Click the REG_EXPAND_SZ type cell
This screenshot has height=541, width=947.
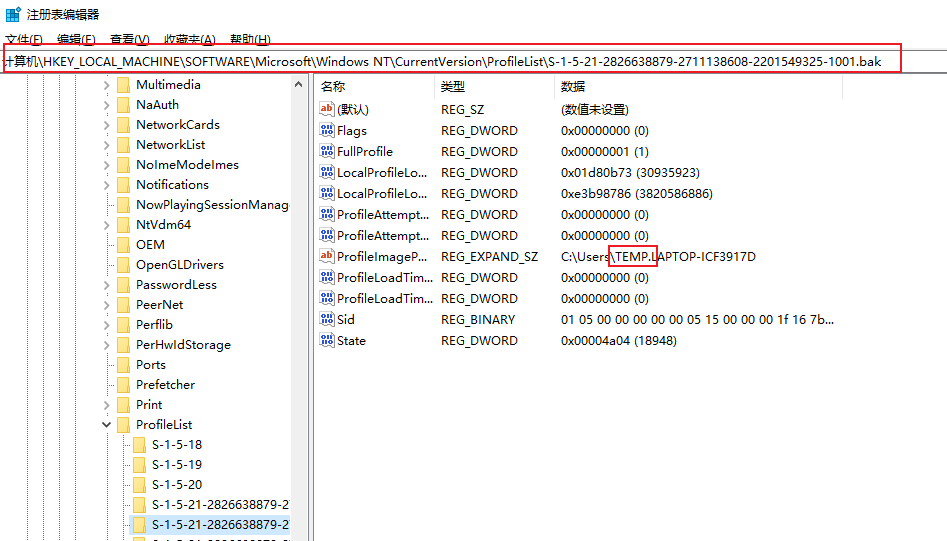[x=489, y=256]
